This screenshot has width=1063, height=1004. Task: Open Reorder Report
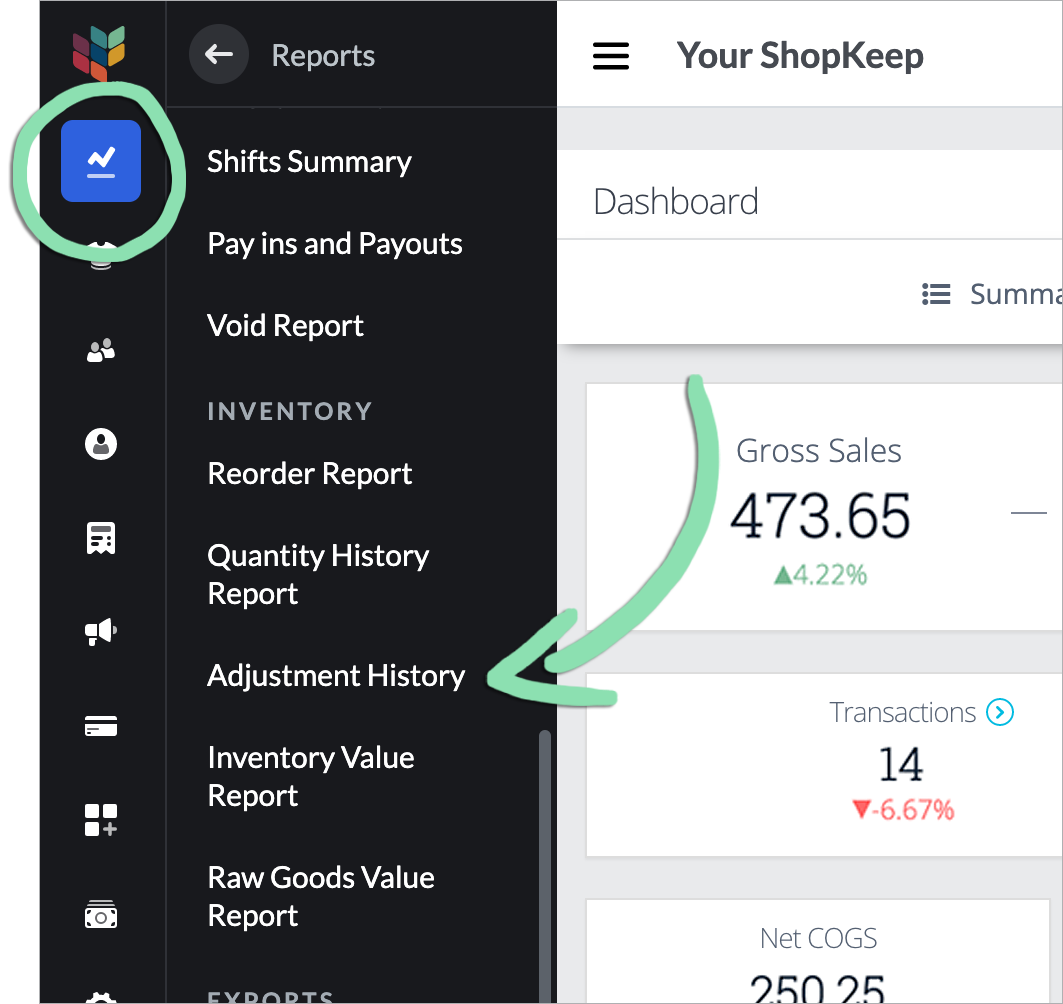click(x=310, y=474)
